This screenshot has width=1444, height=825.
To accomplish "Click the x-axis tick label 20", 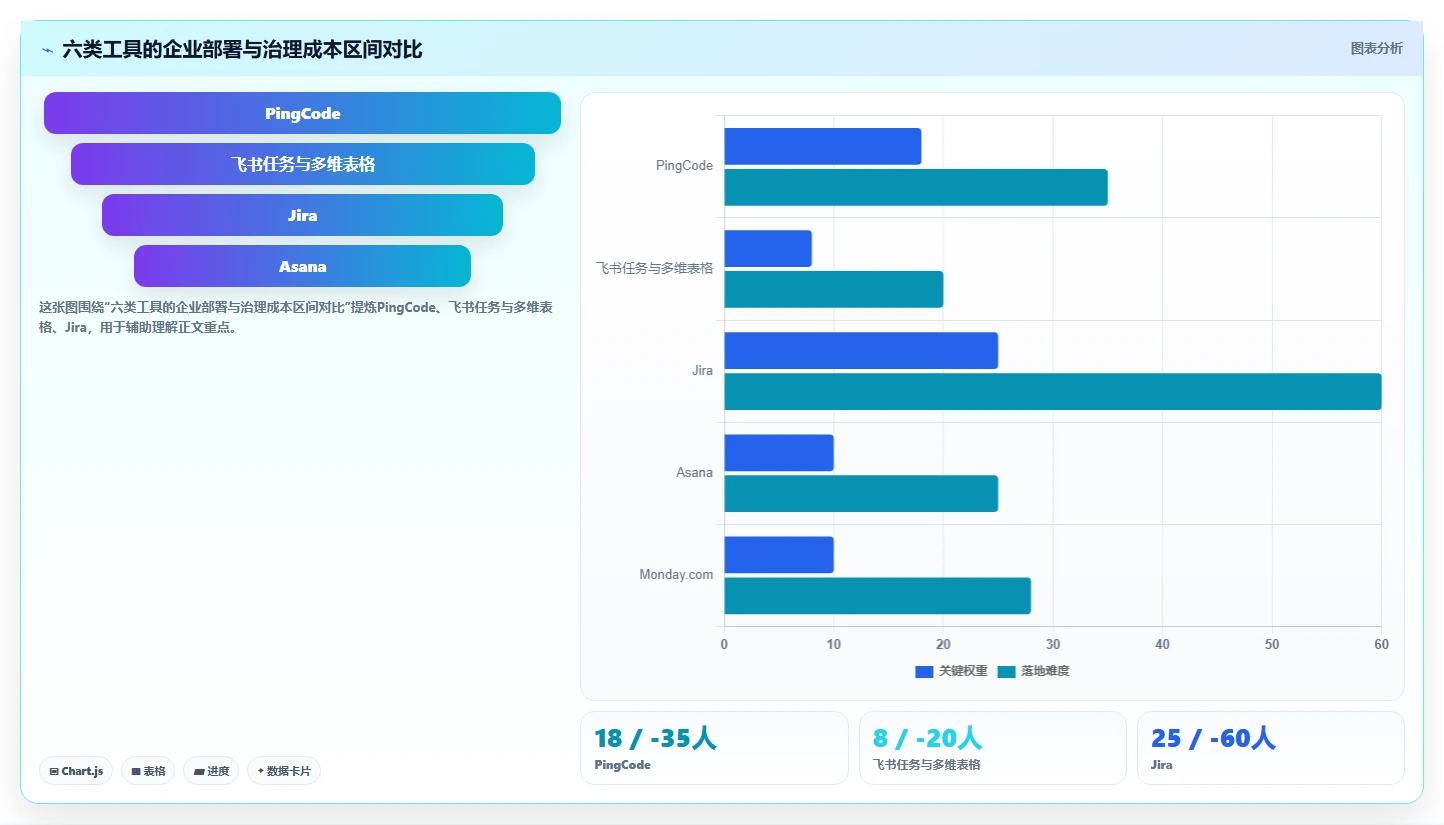I will click(x=943, y=644).
